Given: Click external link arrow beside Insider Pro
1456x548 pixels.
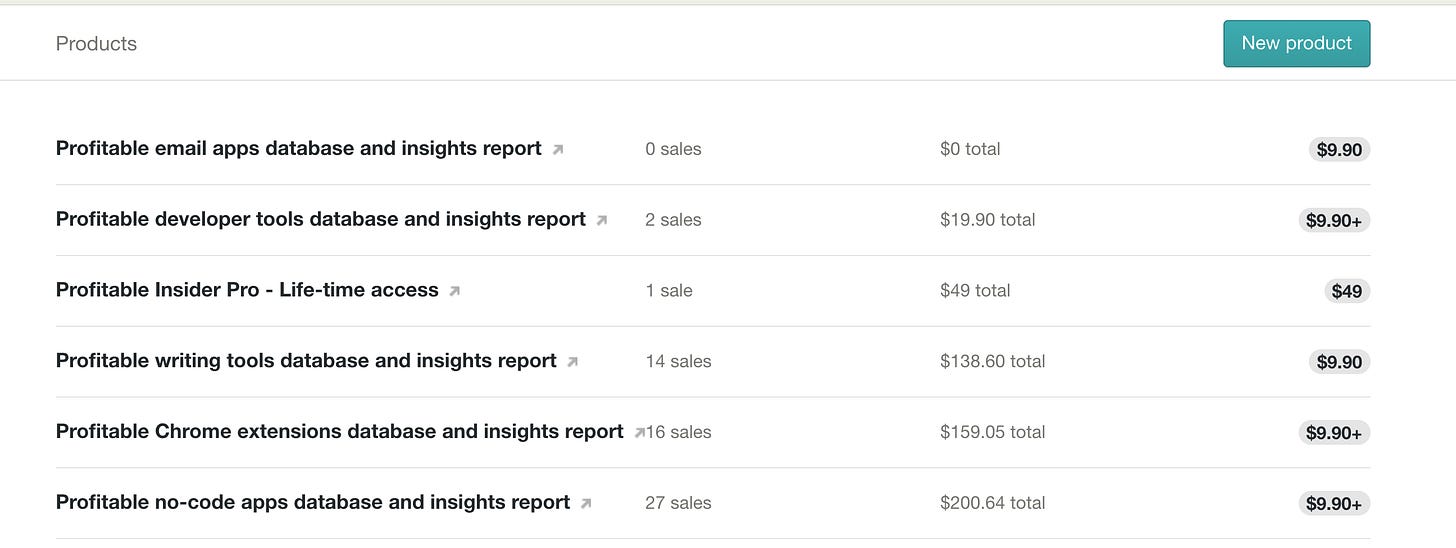Looking at the screenshot, I should tap(455, 292).
